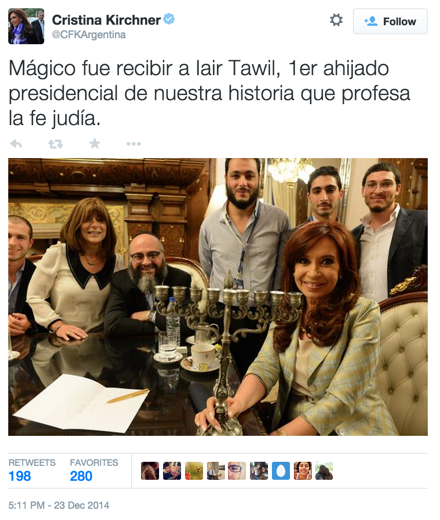This screenshot has width=440, height=520.
Task: Favorite the tweet with star icon
Action: click(x=95, y=144)
